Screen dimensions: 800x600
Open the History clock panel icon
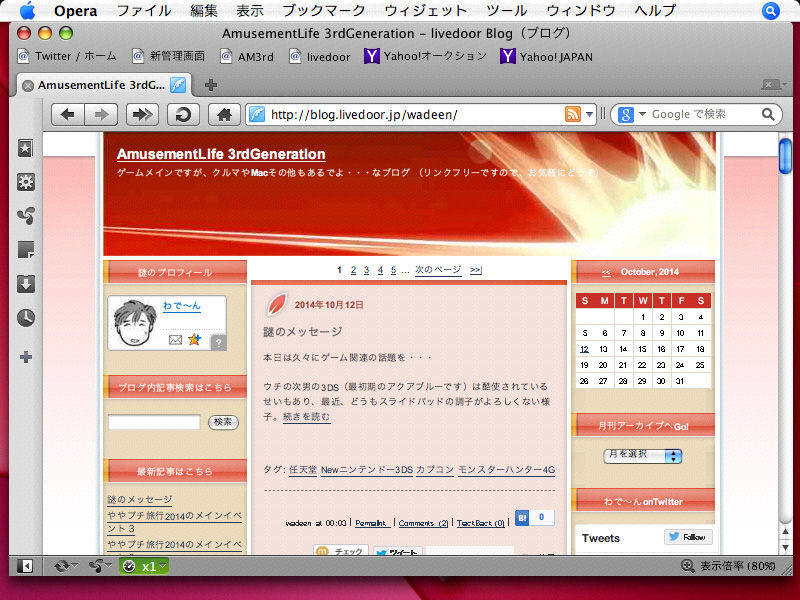(x=26, y=317)
